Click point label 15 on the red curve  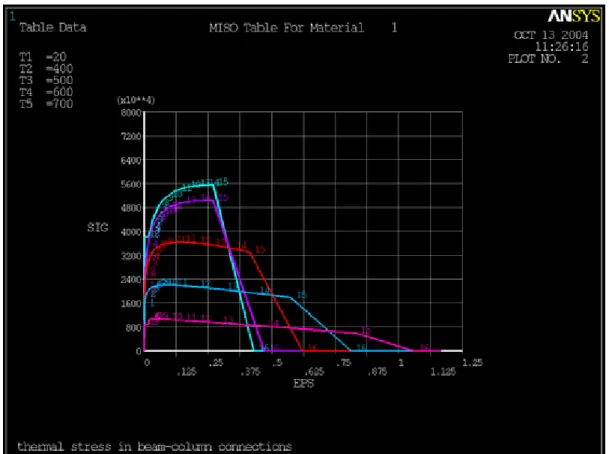pyautogui.click(x=260, y=249)
